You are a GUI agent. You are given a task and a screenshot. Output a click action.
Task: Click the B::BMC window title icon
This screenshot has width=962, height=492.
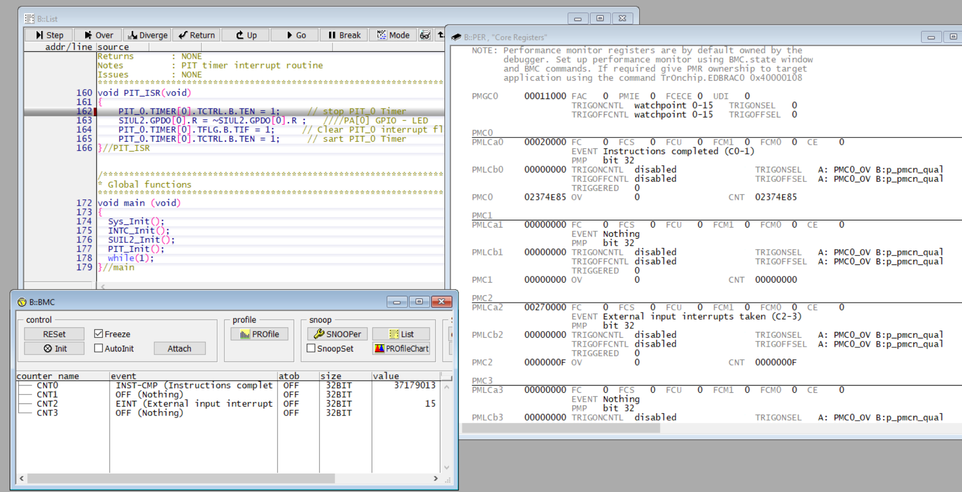[22, 302]
